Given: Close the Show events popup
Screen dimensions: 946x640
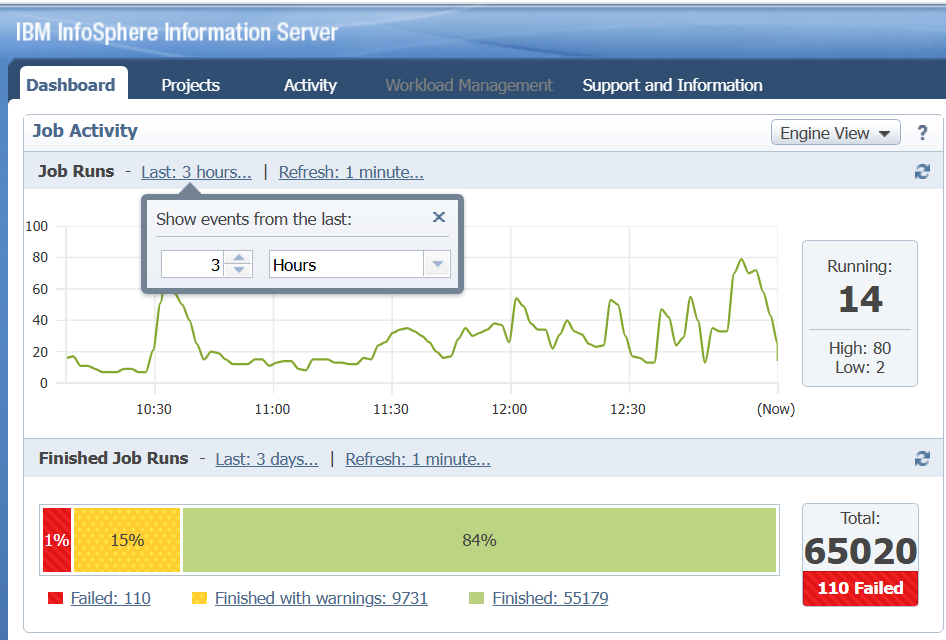Looking at the screenshot, I should 438,218.
